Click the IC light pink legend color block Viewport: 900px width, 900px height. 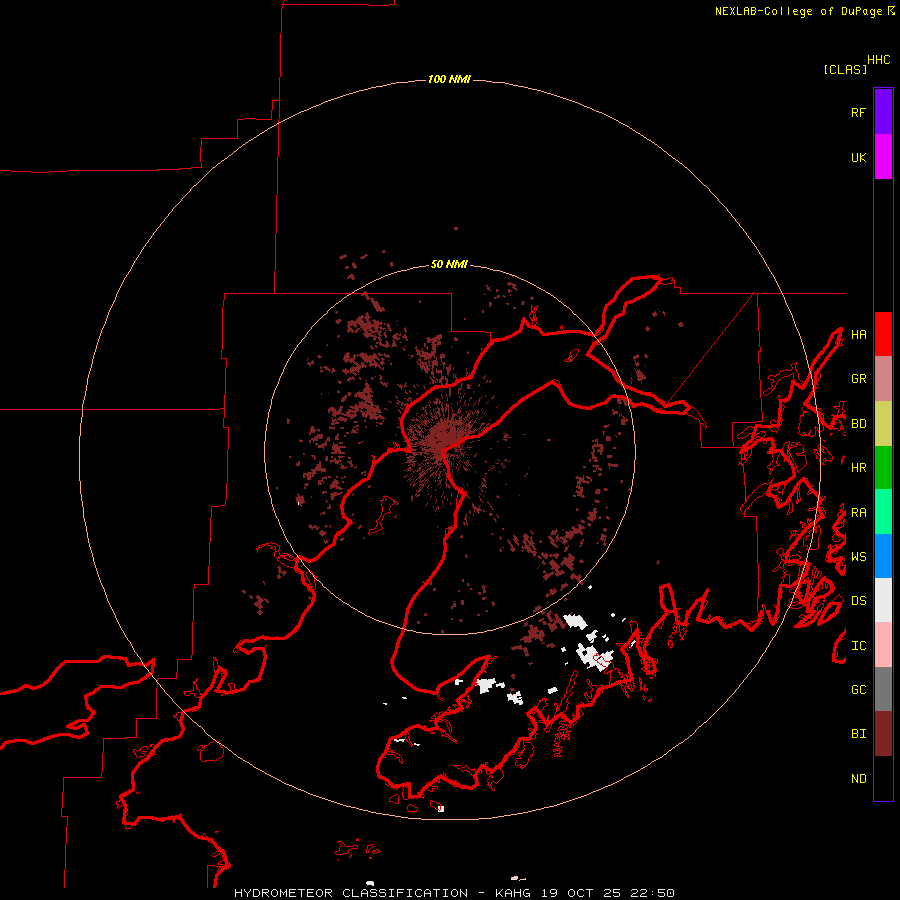[x=883, y=645]
